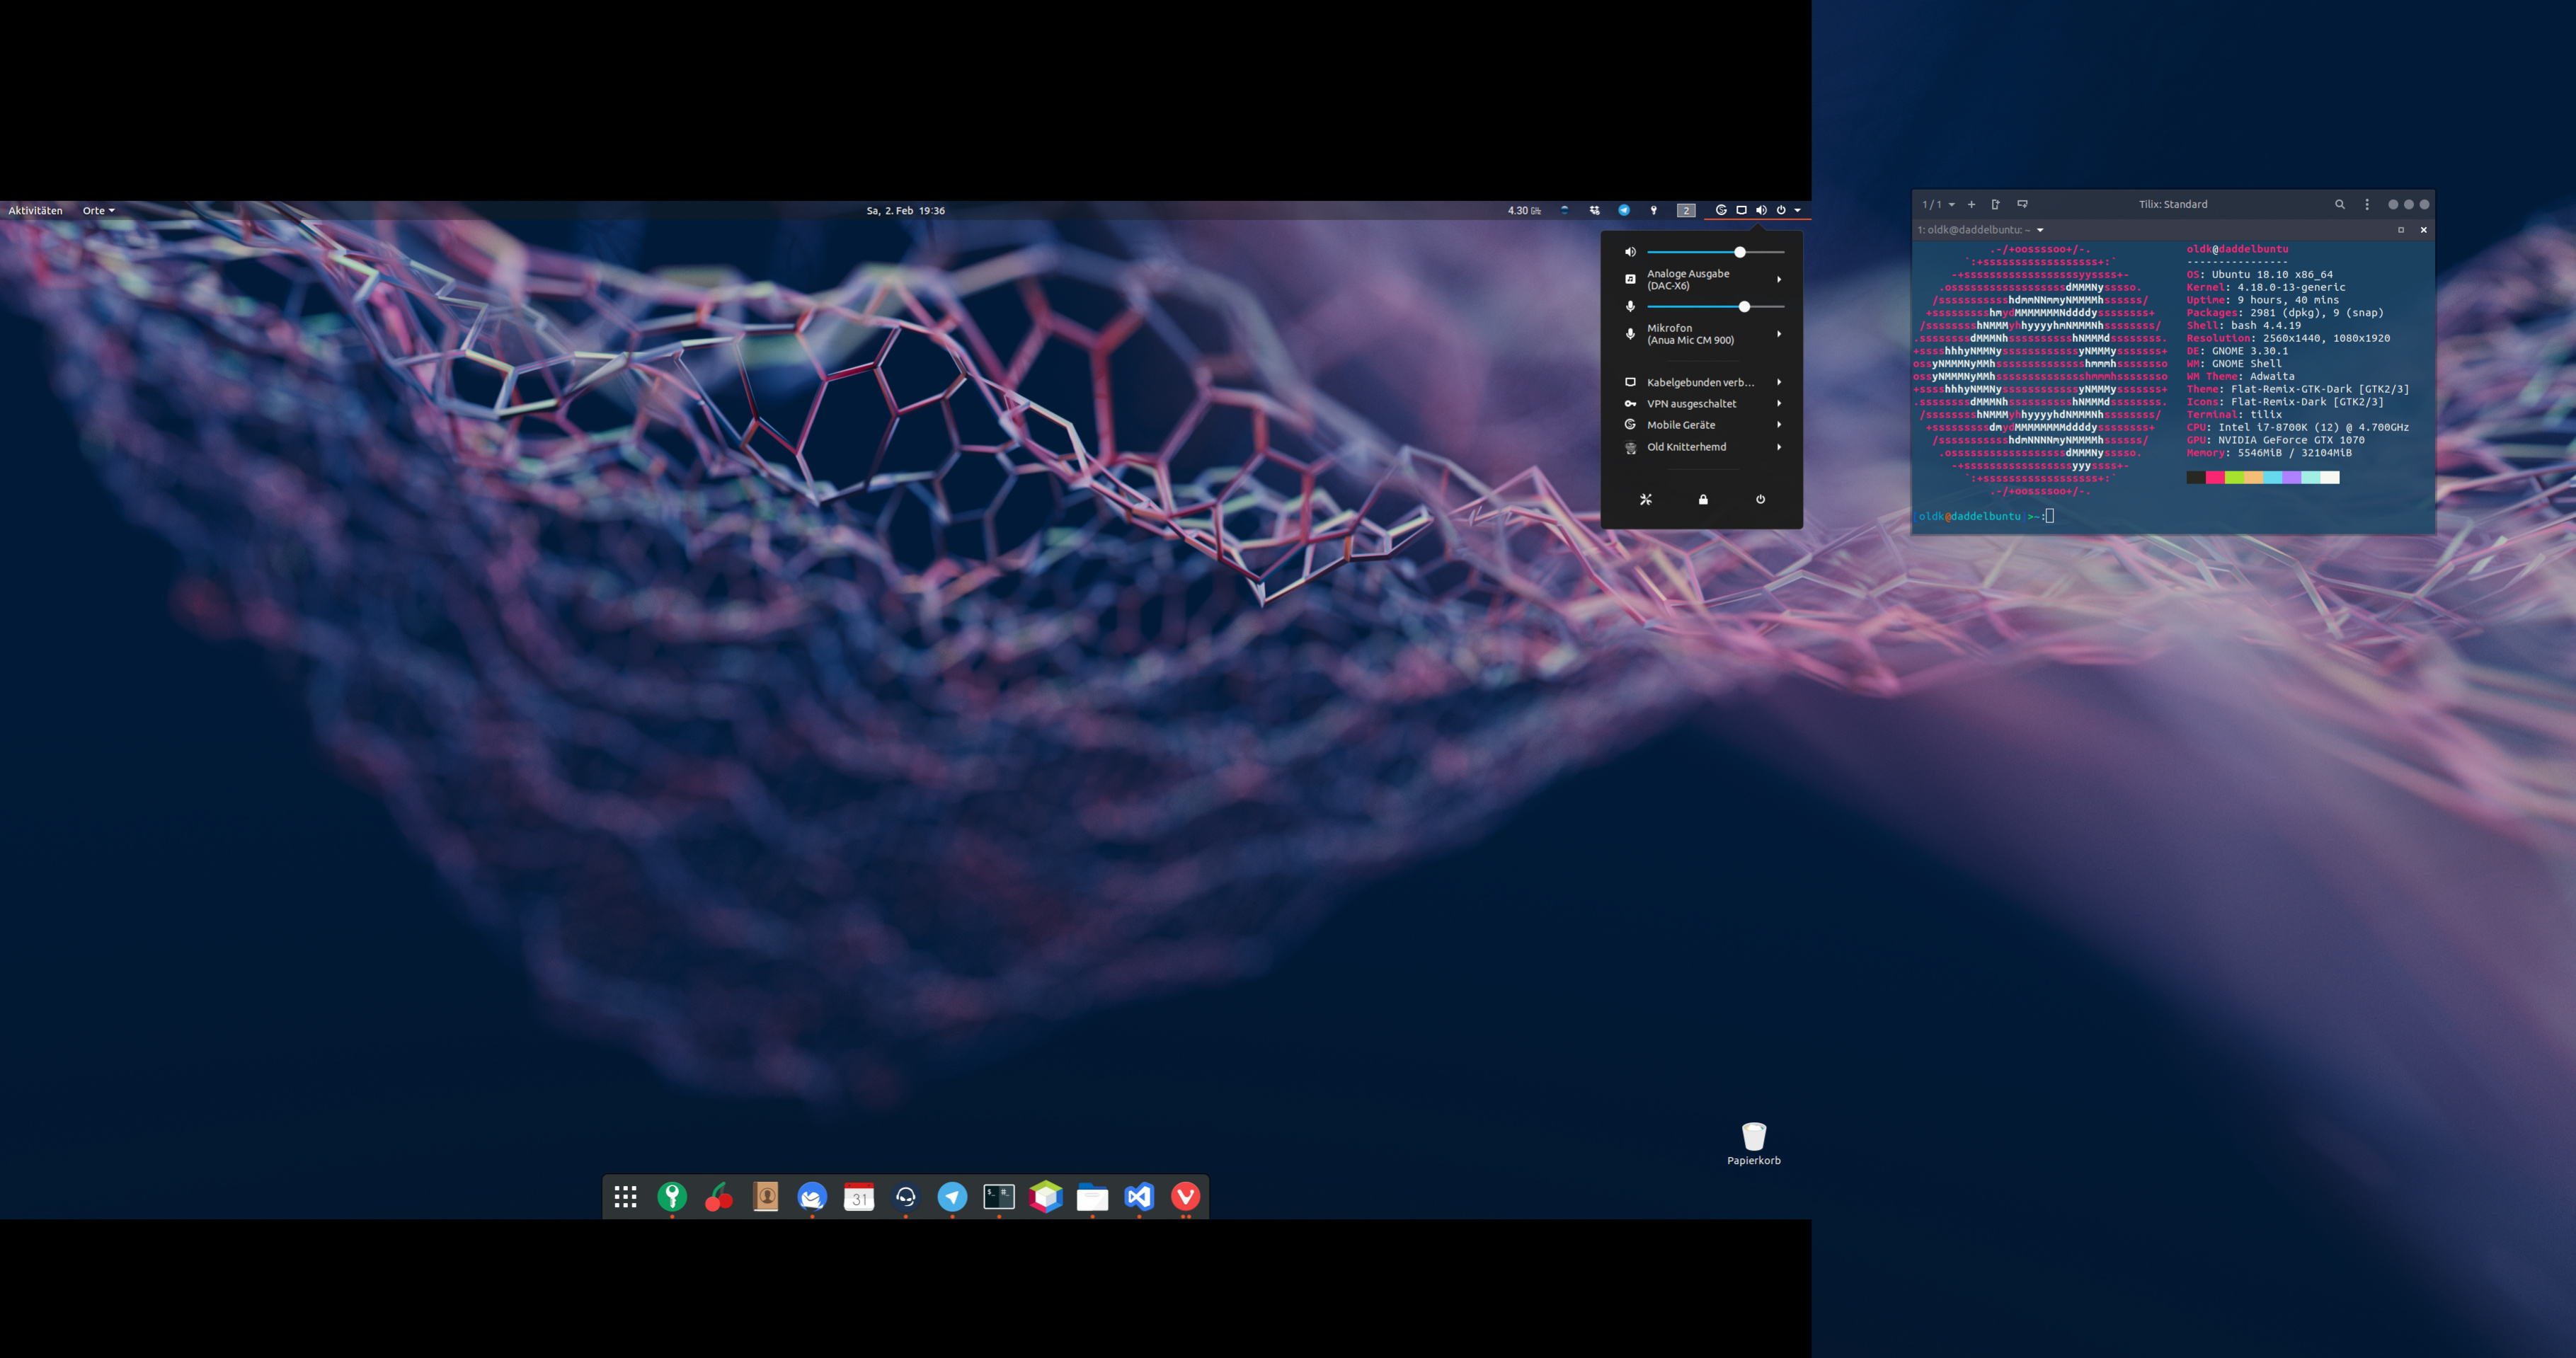Screen dimensions: 2576x1358
Task: Click the Telegram tray icon in top bar
Action: [x=1624, y=210]
